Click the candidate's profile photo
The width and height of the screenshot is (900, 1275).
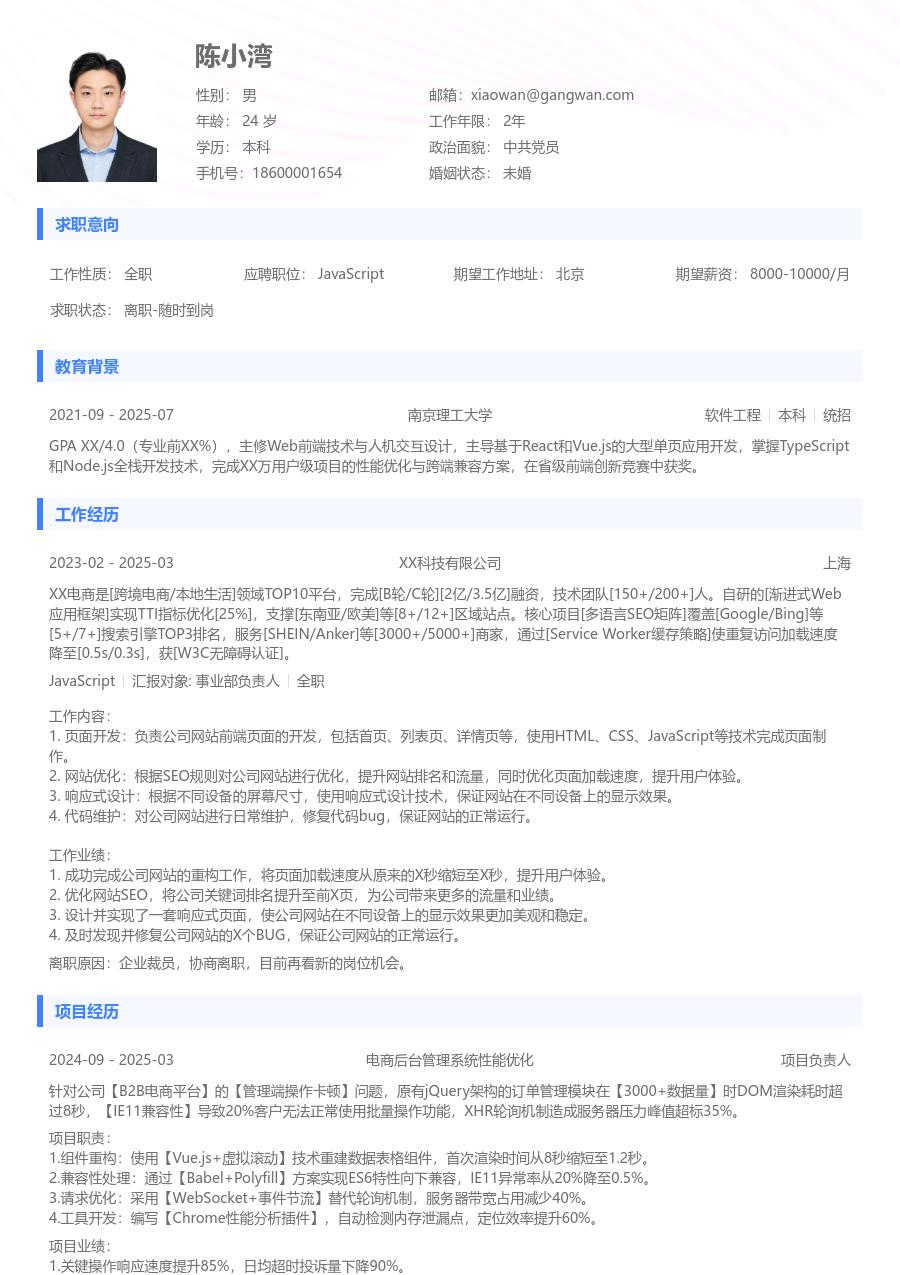pyautogui.click(x=97, y=115)
